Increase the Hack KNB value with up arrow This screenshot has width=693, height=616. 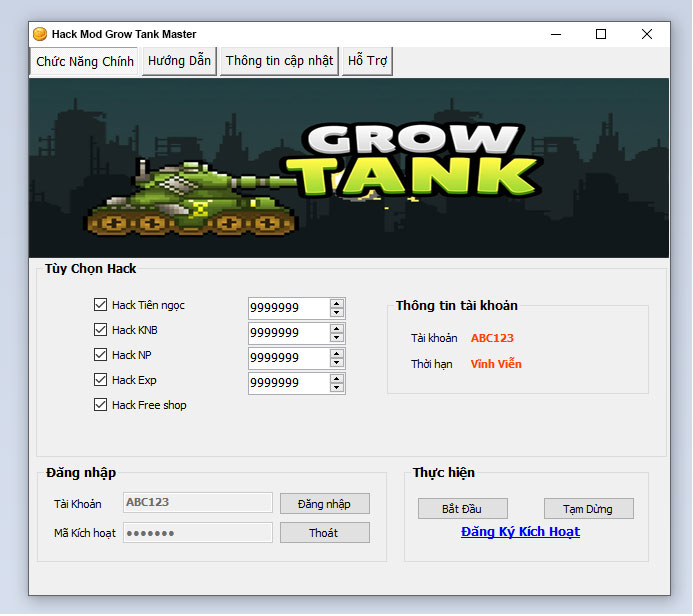pyautogui.click(x=337, y=329)
